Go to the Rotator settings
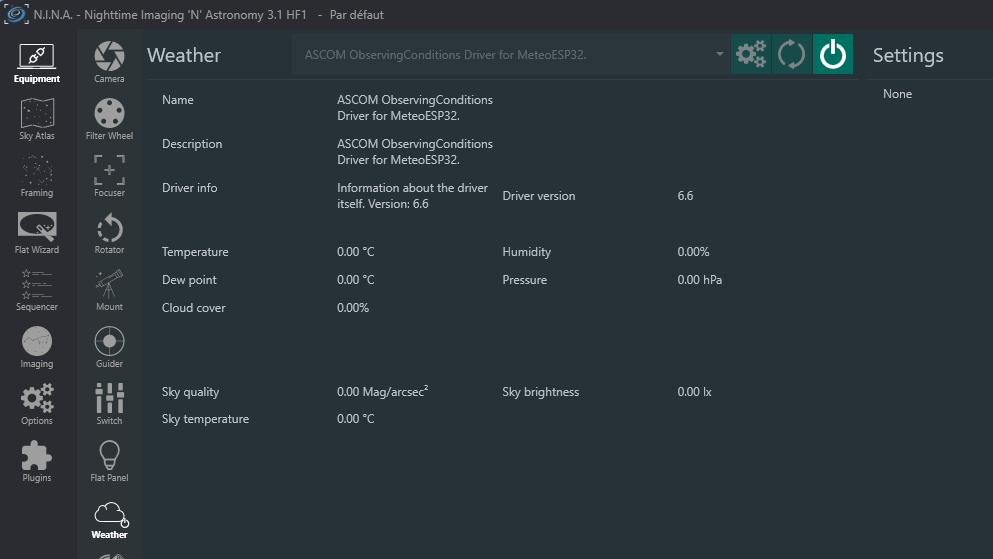Screen dimensions: 993x559 (x=109, y=231)
